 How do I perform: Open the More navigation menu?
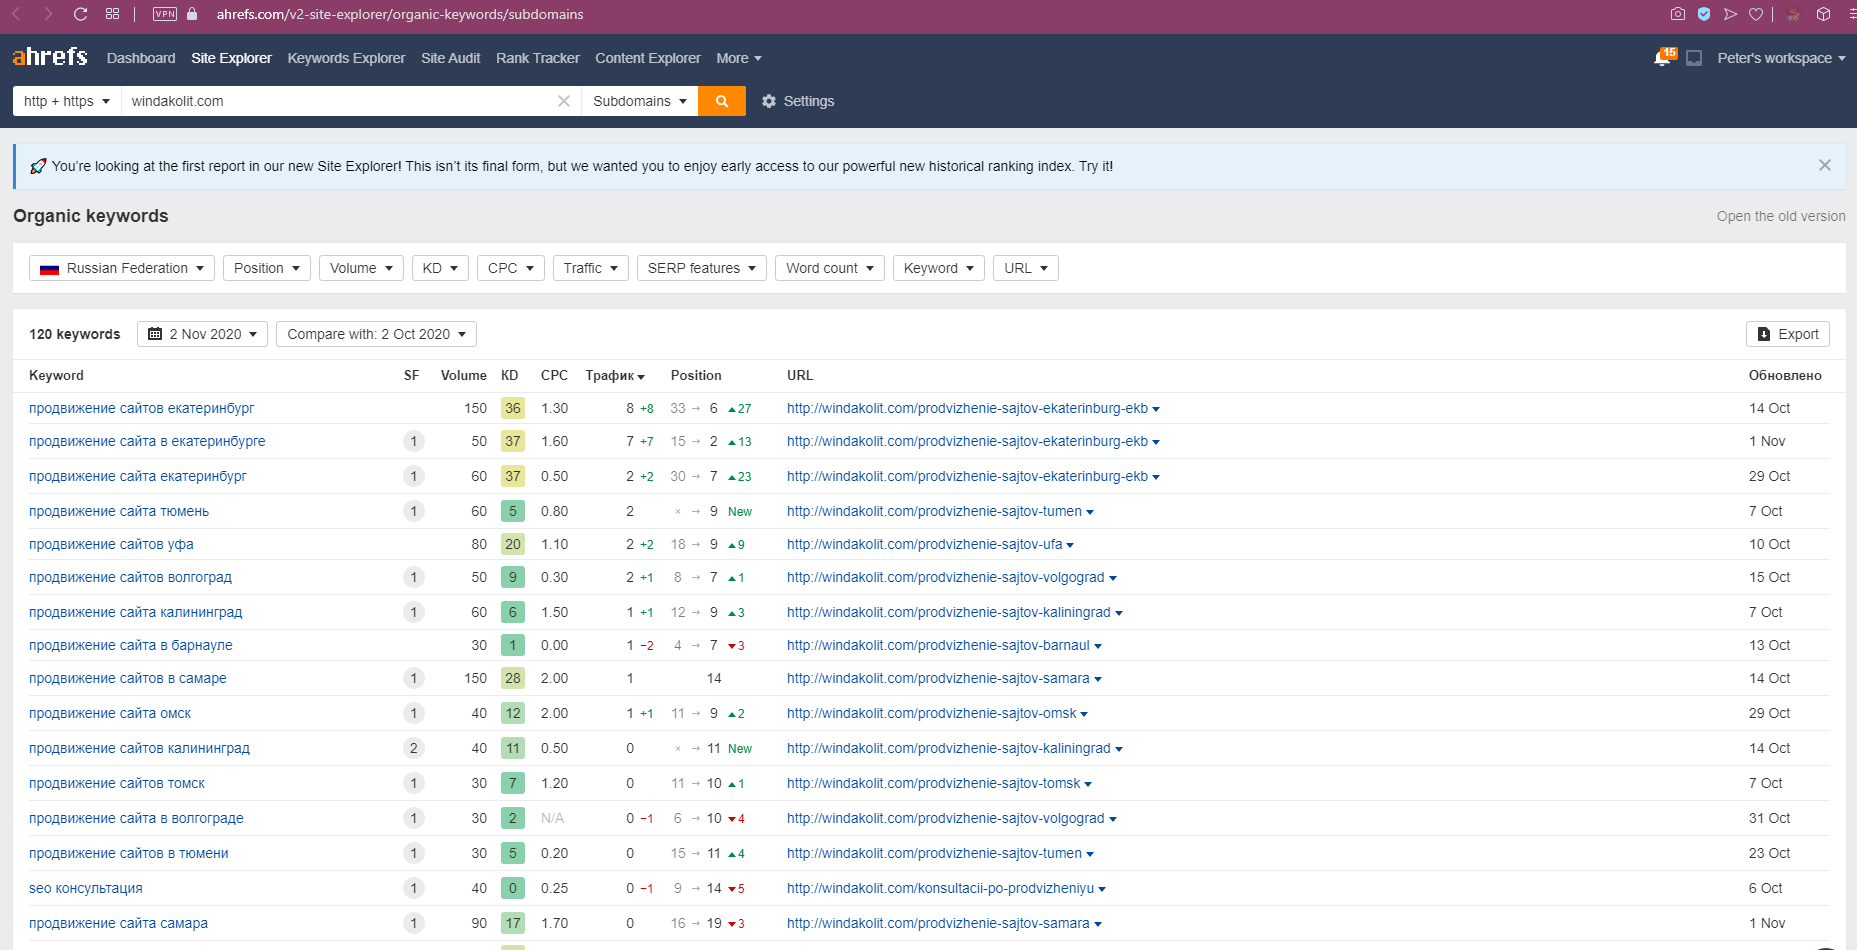(739, 58)
